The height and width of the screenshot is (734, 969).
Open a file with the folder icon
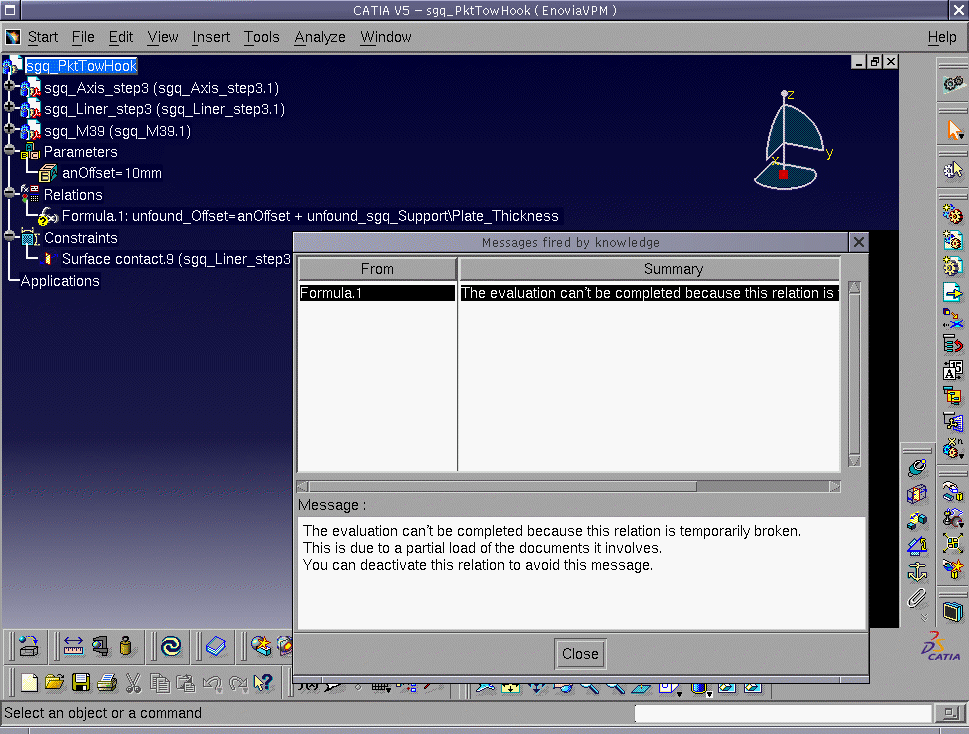point(54,683)
